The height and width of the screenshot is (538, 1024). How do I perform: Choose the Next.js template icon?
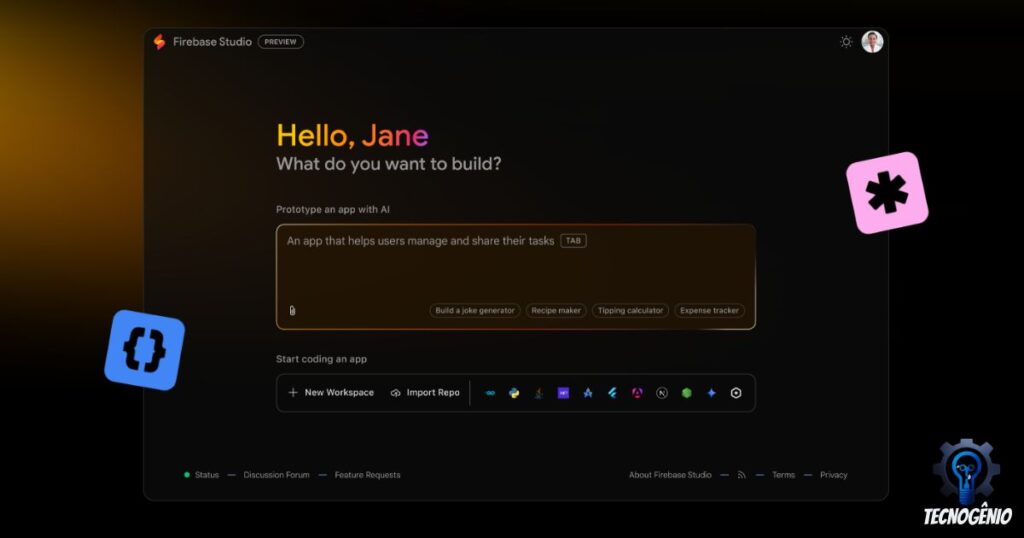[x=662, y=393]
